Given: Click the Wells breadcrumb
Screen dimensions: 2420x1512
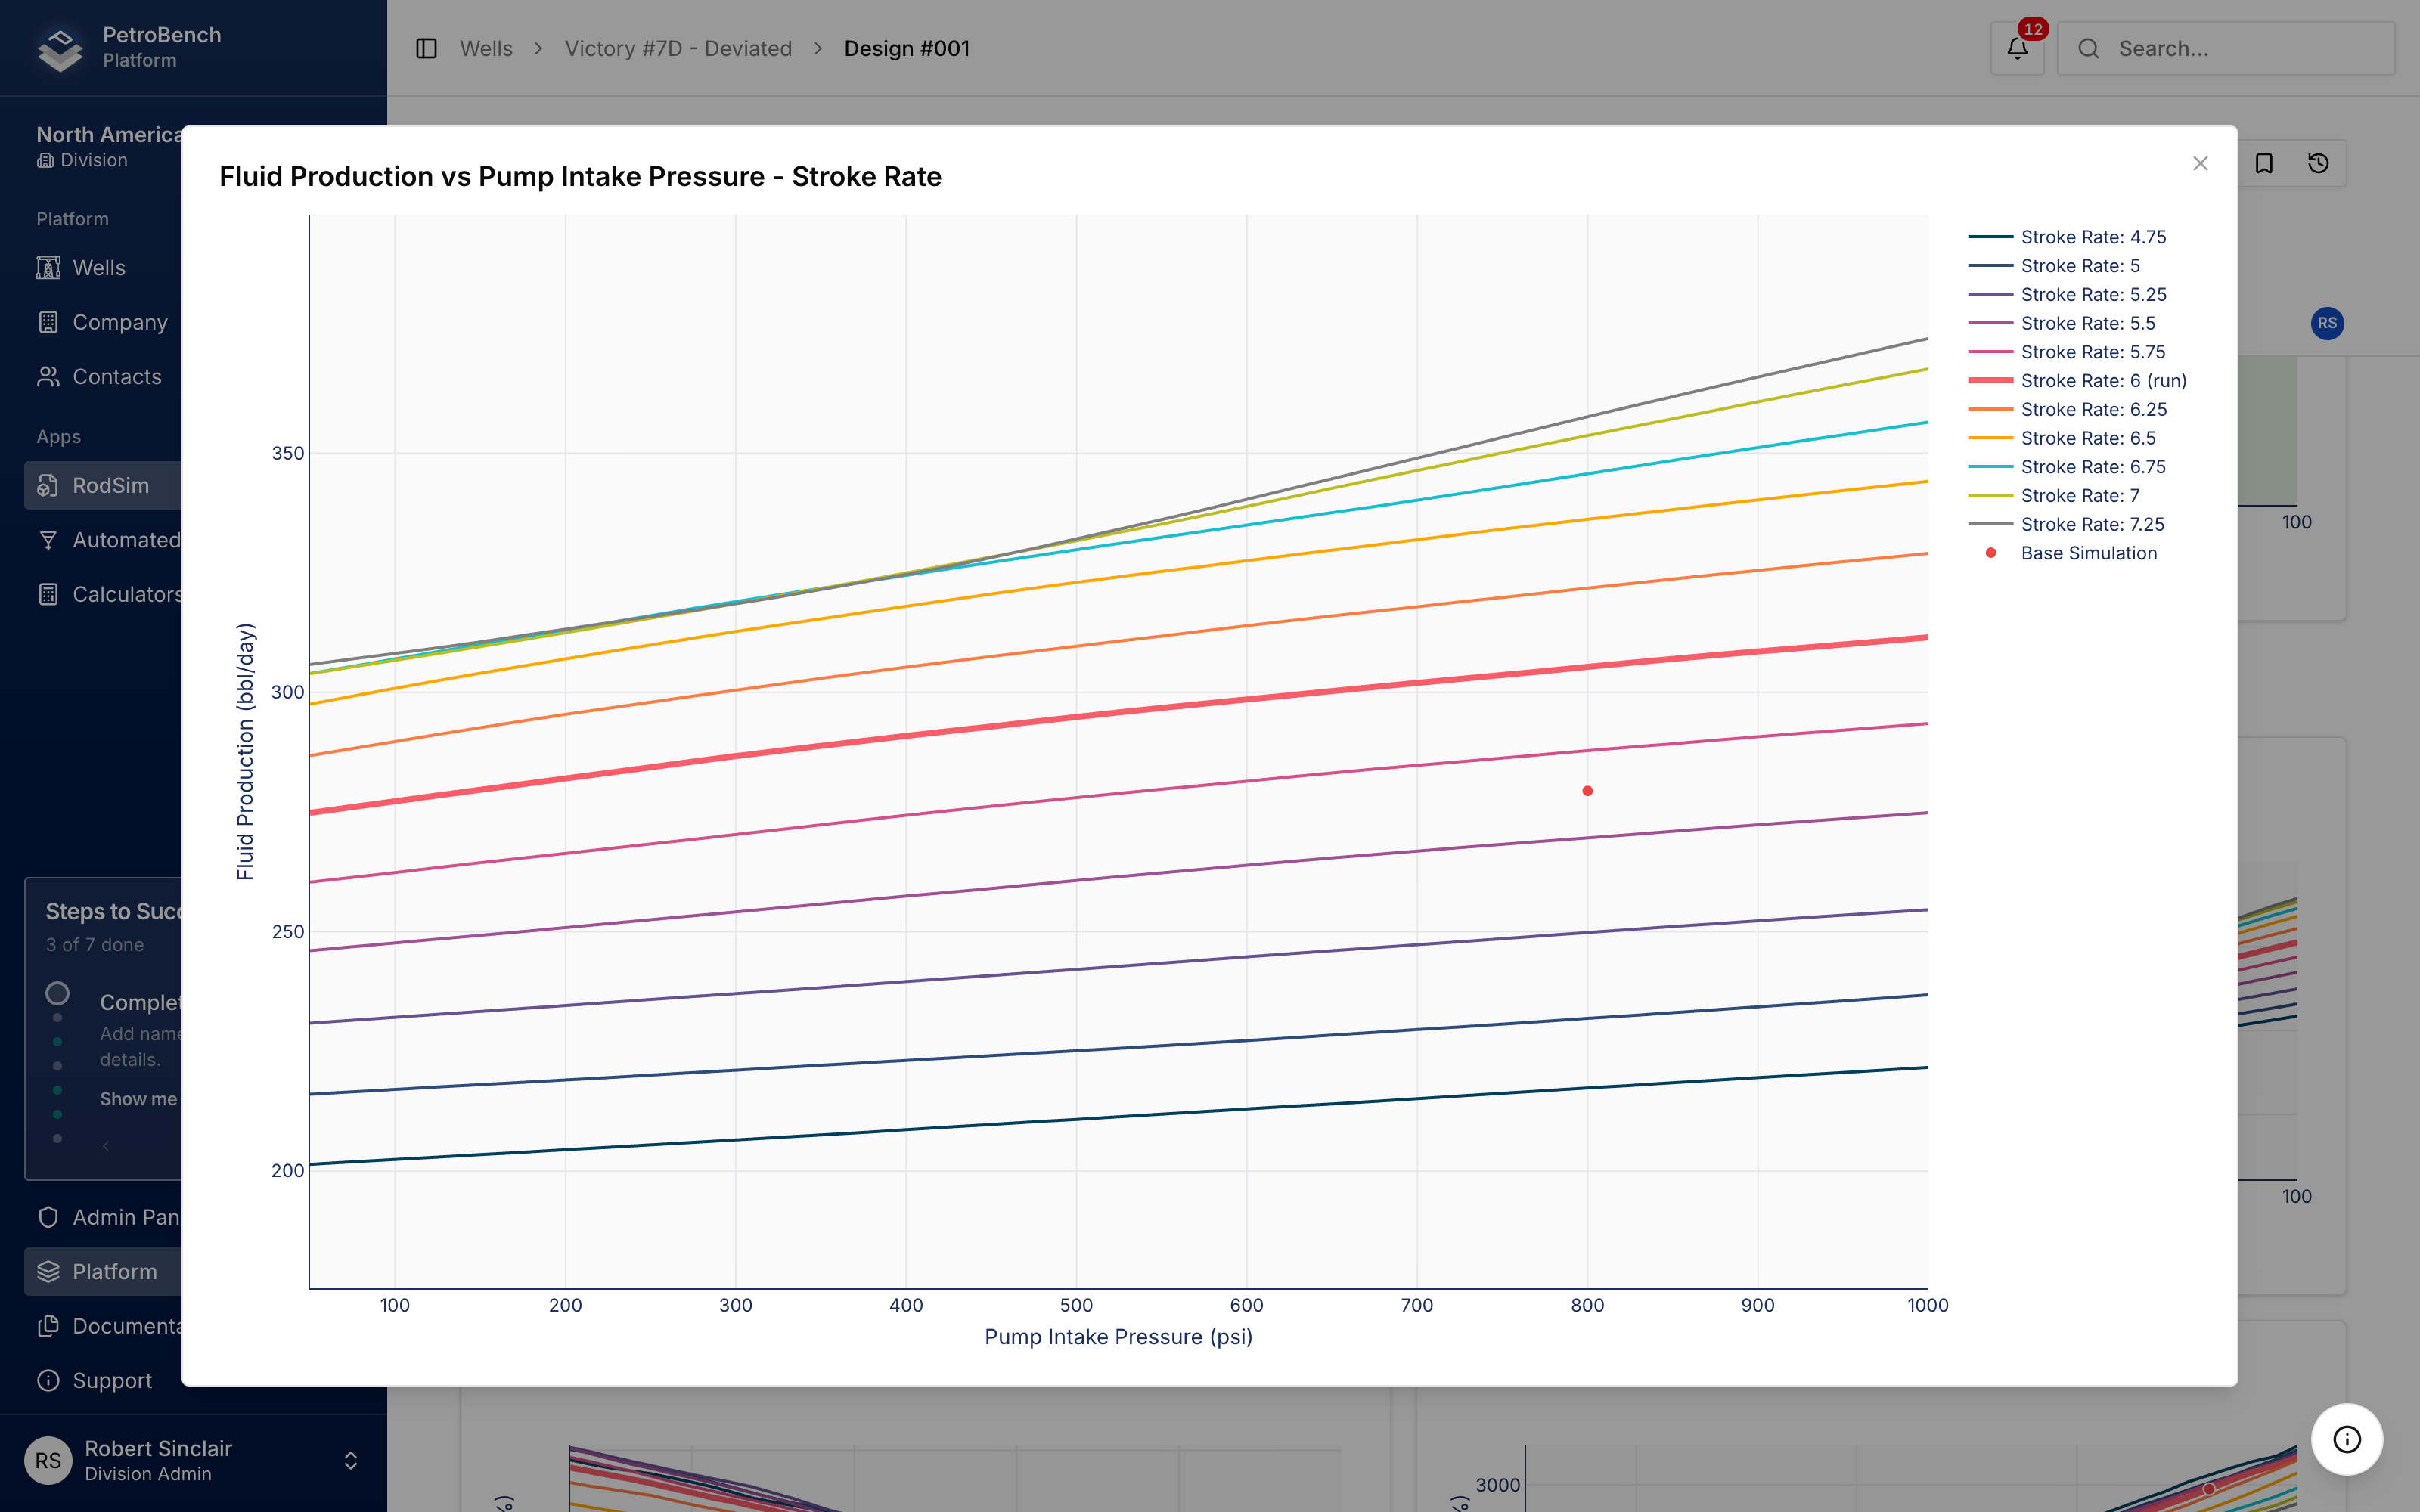Looking at the screenshot, I should [486, 48].
